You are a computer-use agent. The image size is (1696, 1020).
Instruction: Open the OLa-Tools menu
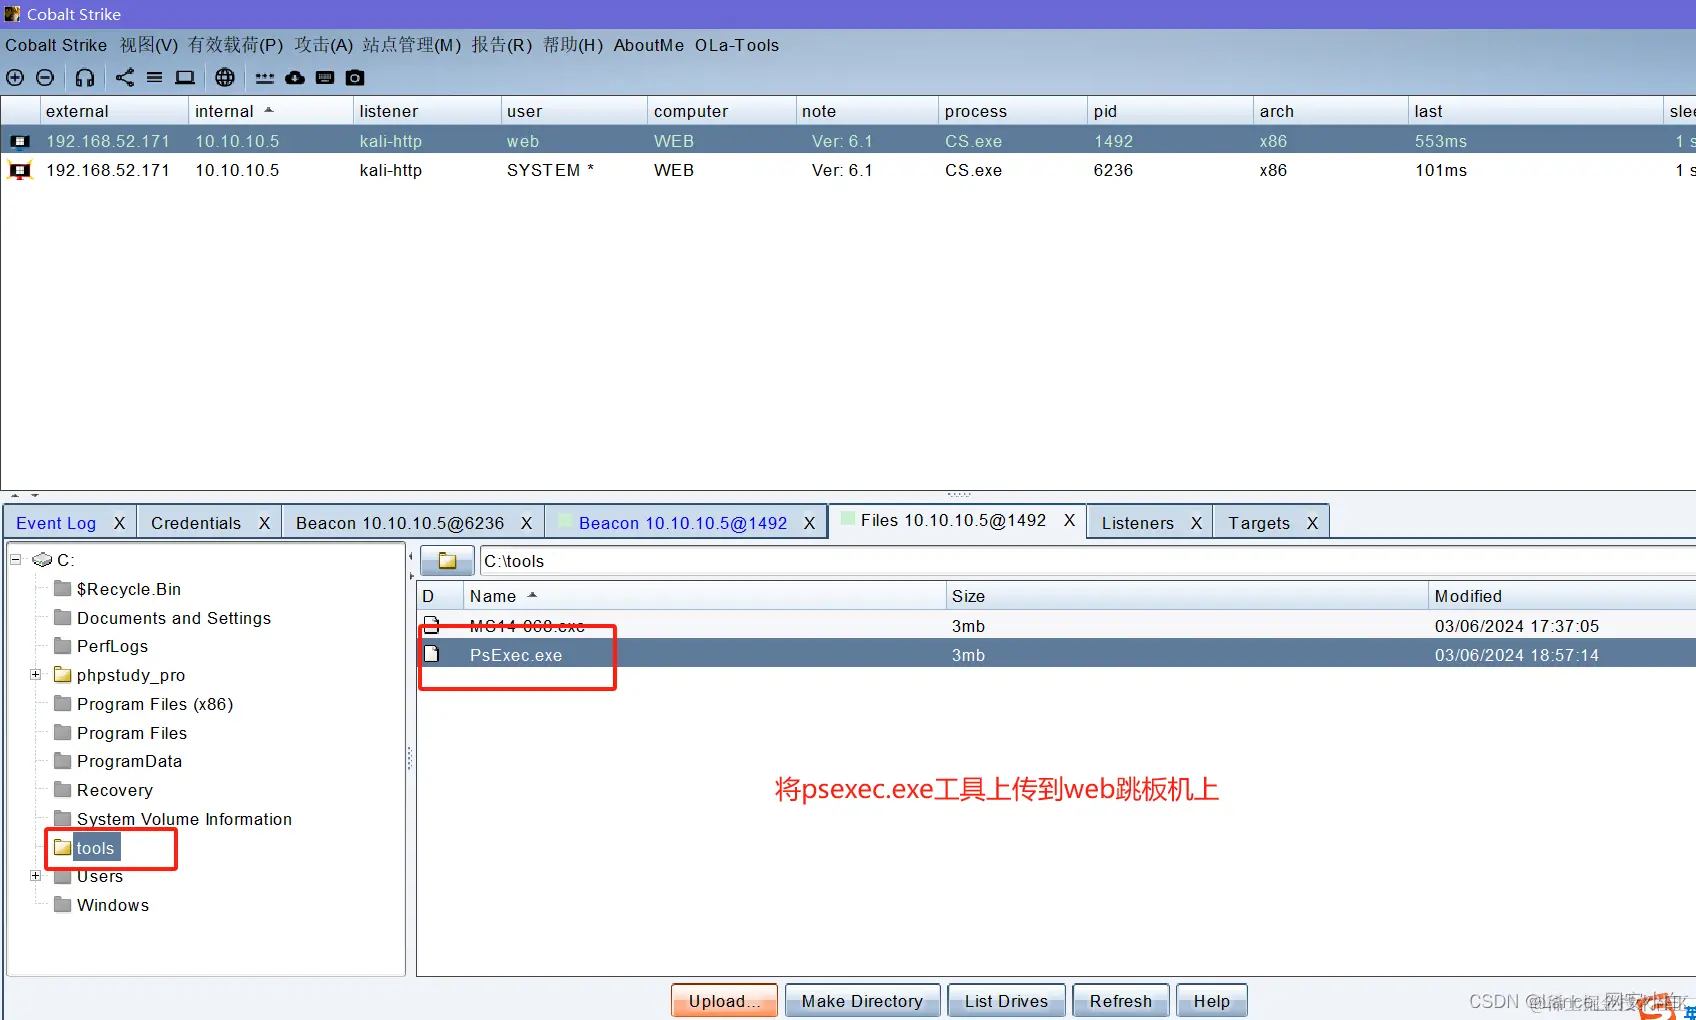pos(737,45)
